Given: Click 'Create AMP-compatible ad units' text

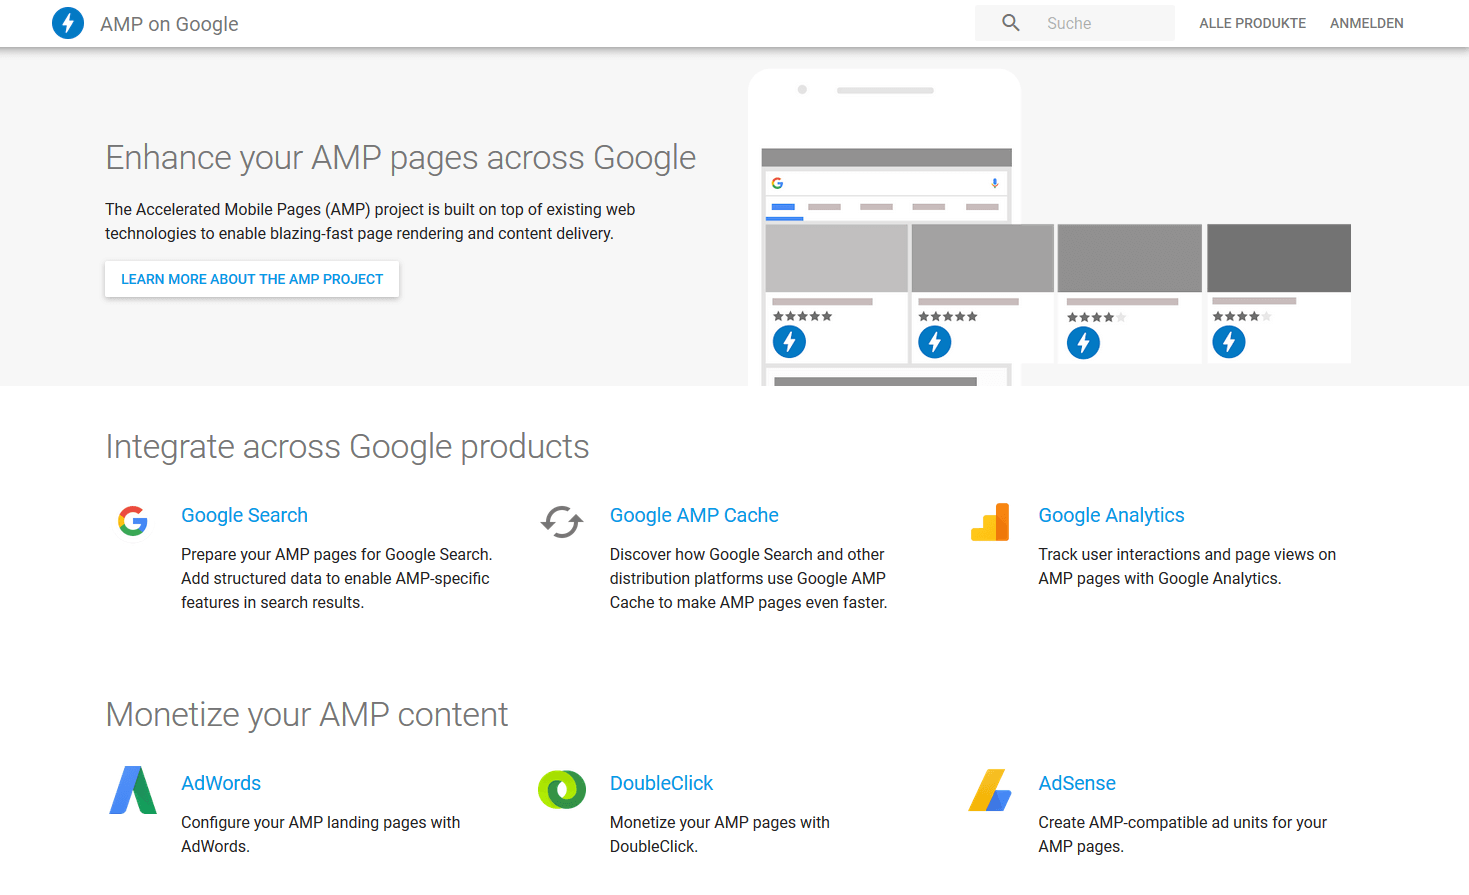Looking at the screenshot, I should [1183, 834].
